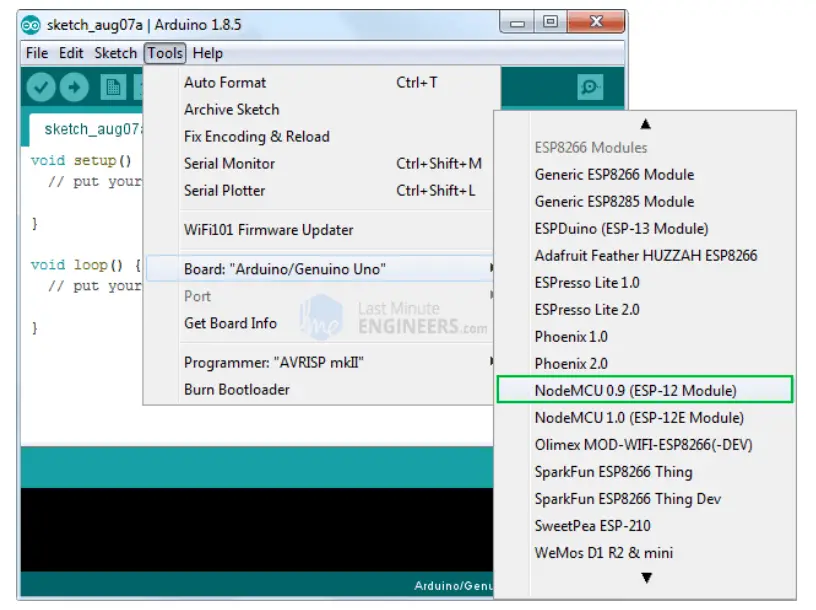Select Generic ESP8266 Module board

(645, 174)
